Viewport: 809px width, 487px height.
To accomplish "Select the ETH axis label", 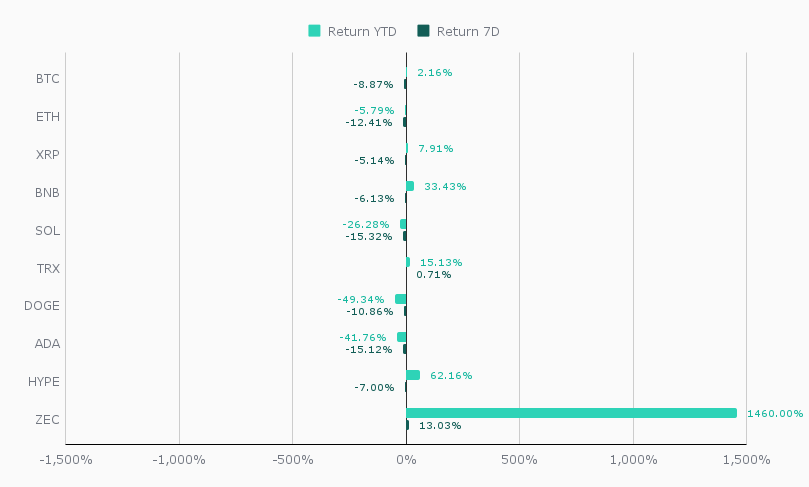I will (x=48, y=117).
